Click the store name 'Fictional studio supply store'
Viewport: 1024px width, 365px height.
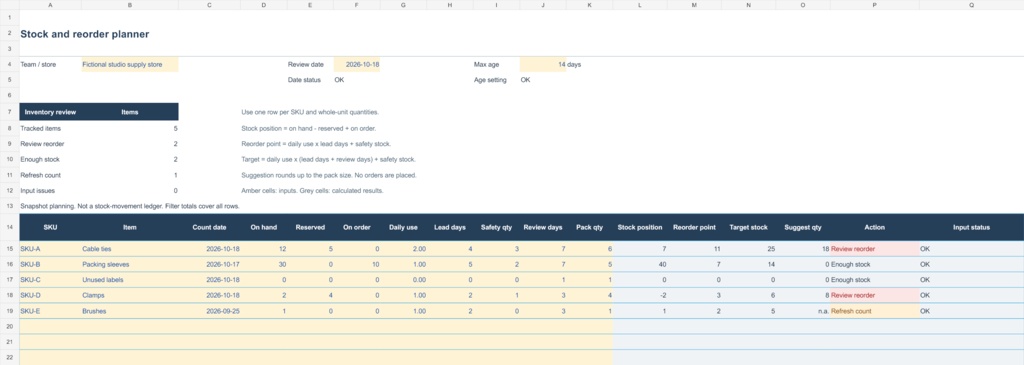(x=129, y=65)
